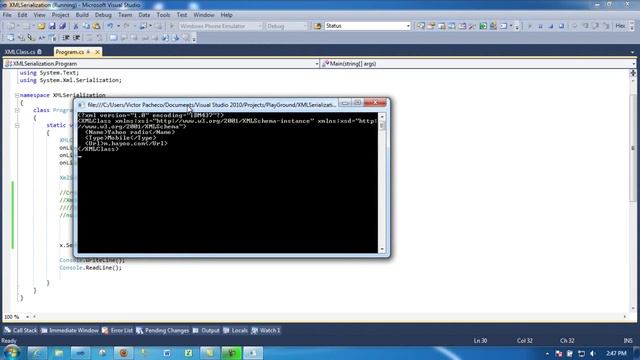Collapse the class Program code block
This screenshot has height=360, width=640.
pyautogui.click(x=17, y=110)
